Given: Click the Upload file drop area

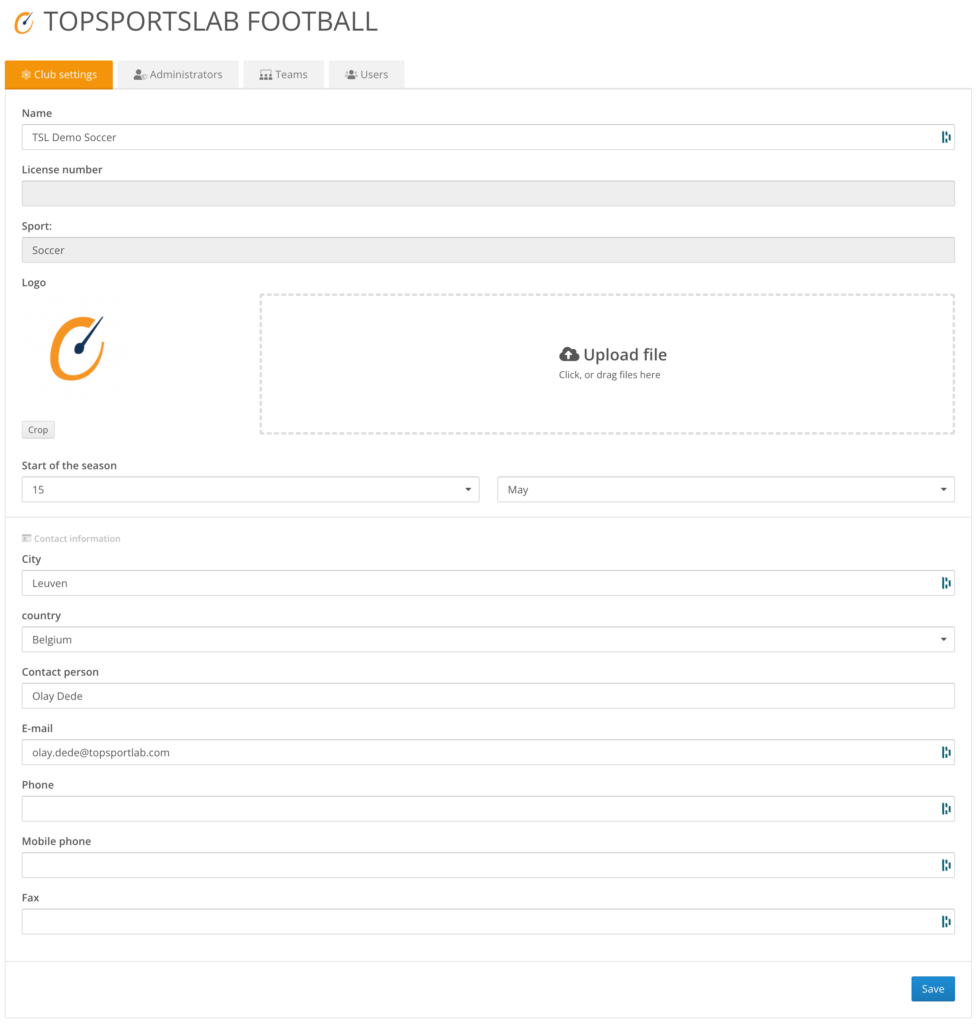Looking at the screenshot, I should click(x=607, y=364).
